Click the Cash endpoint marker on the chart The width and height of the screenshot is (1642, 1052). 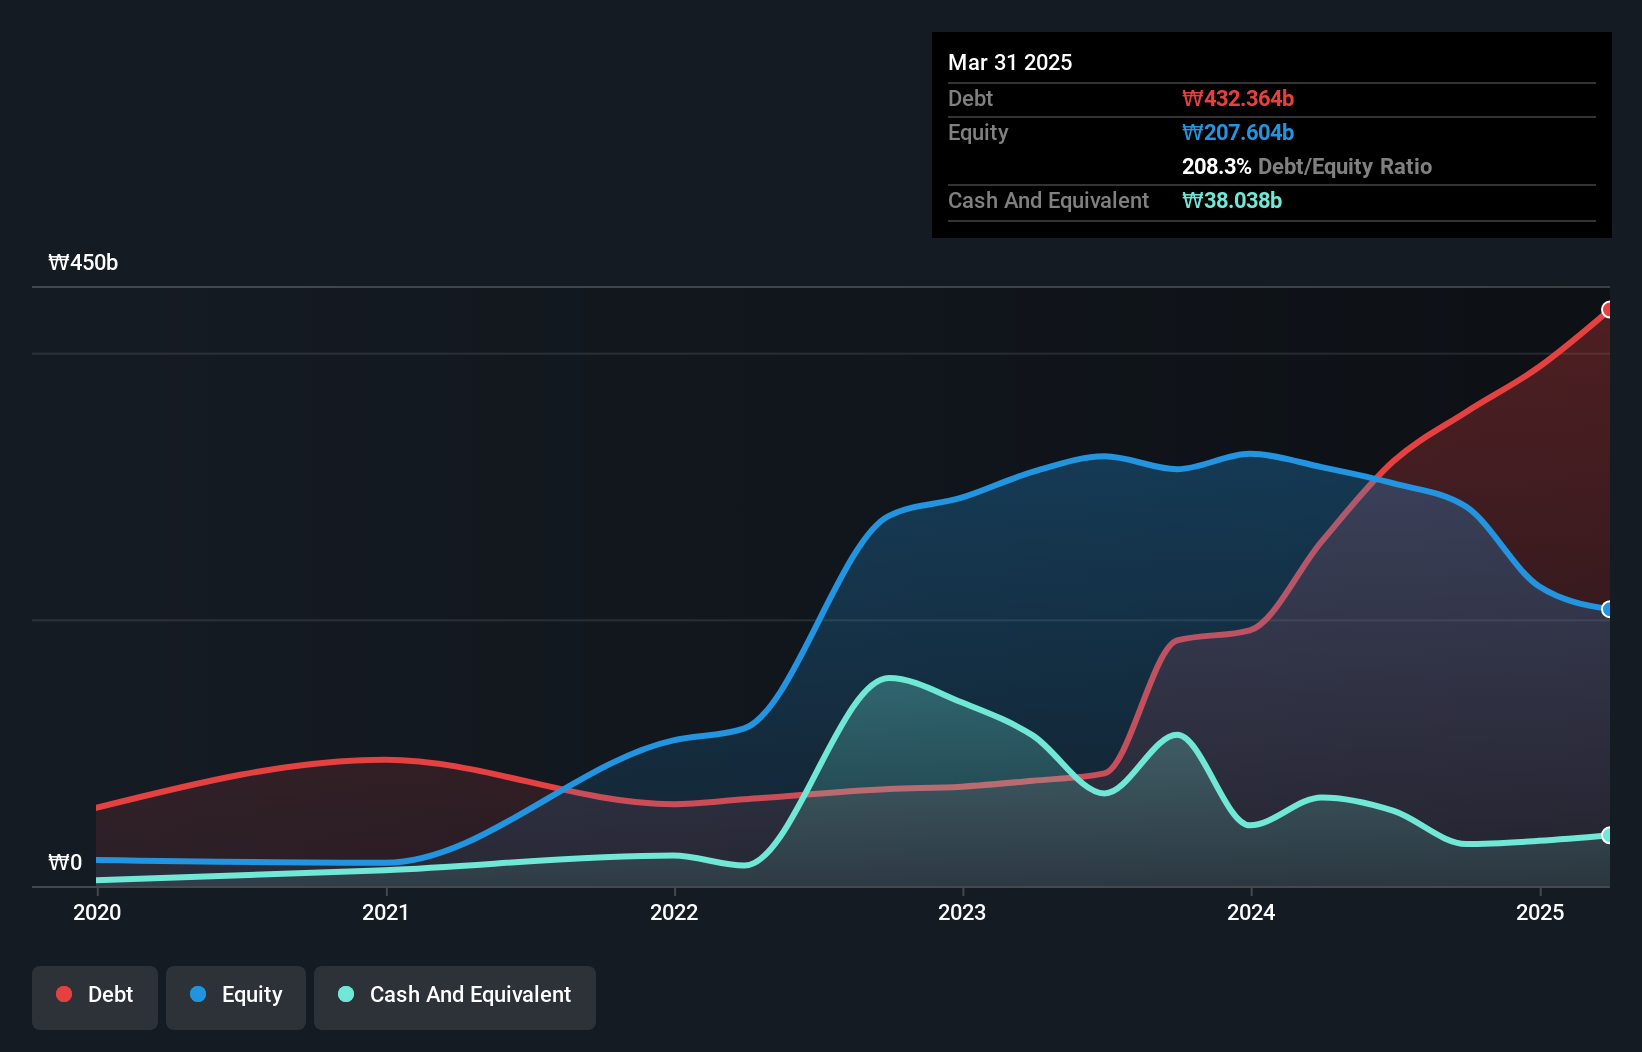pyautogui.click(x=1608, y=834)
